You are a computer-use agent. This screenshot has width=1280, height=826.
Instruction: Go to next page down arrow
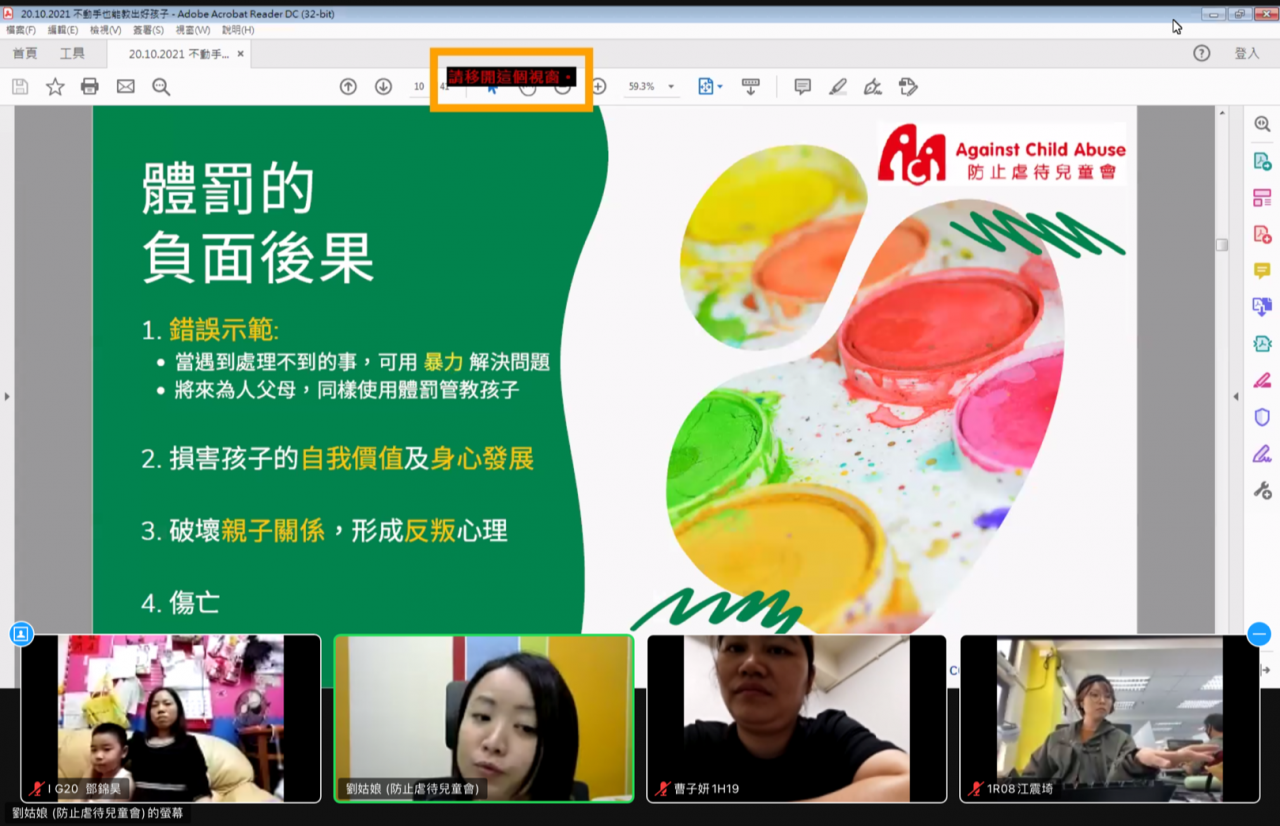coord(383,87)
